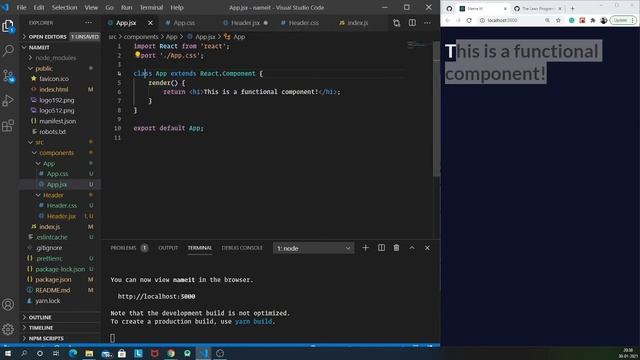Switch to the index.js editor tab
640x360 pixels.
click(x=358, y=23)
